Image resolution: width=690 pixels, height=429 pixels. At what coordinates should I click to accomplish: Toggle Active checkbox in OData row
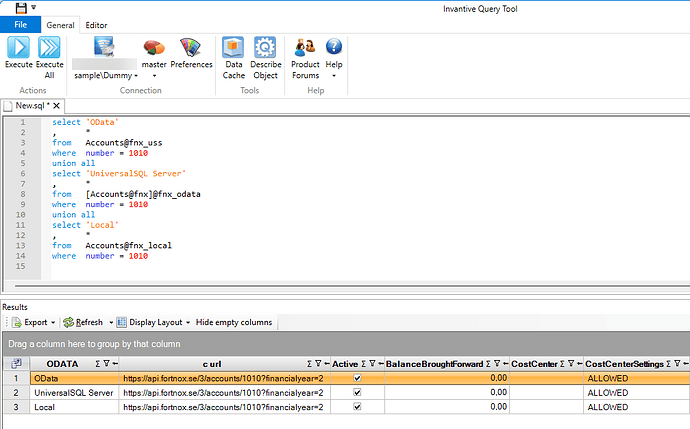click(357, 379)
